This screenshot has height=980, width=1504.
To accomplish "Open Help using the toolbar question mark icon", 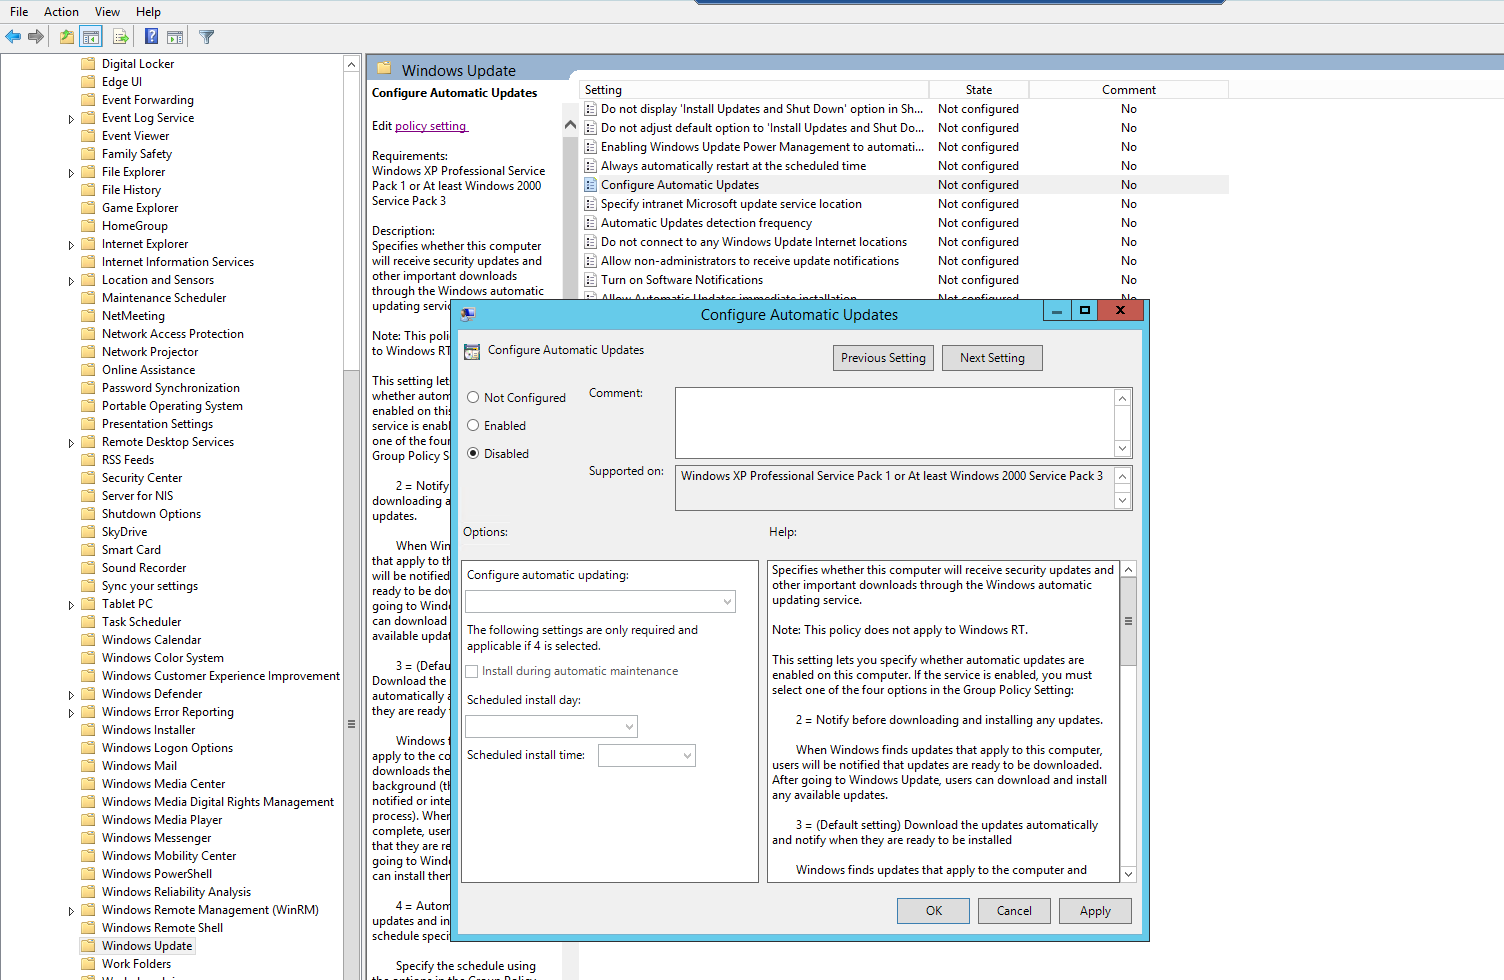I will pyautogui.click(x=150, y=36).
